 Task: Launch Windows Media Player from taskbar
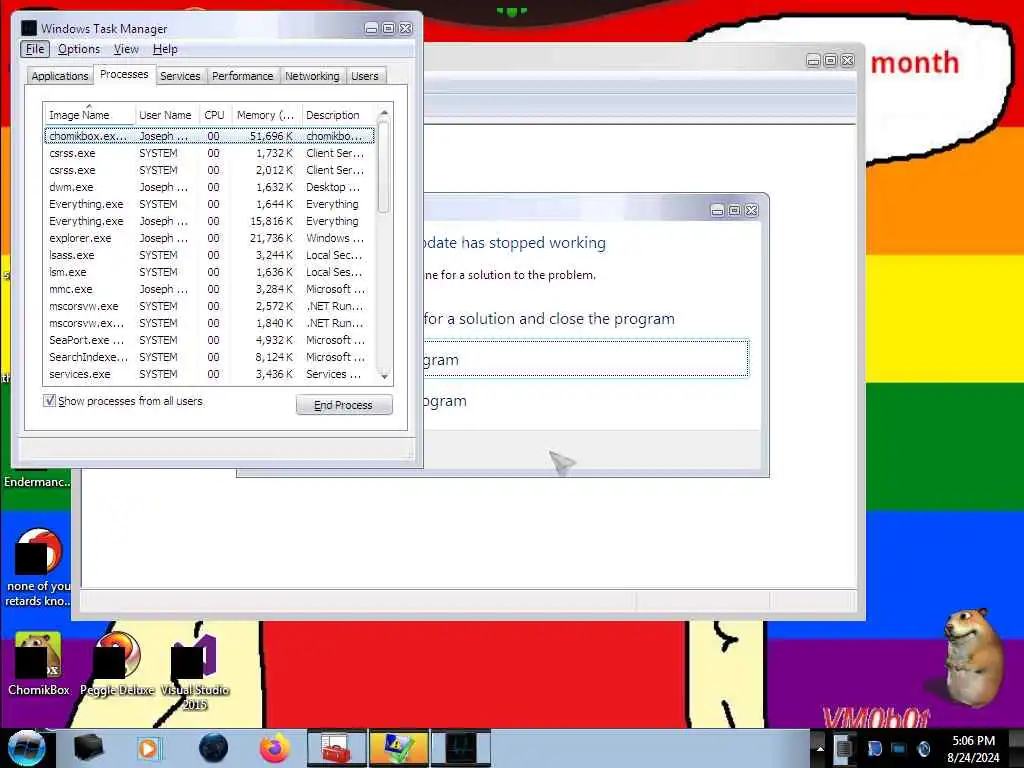click(149, 748)
